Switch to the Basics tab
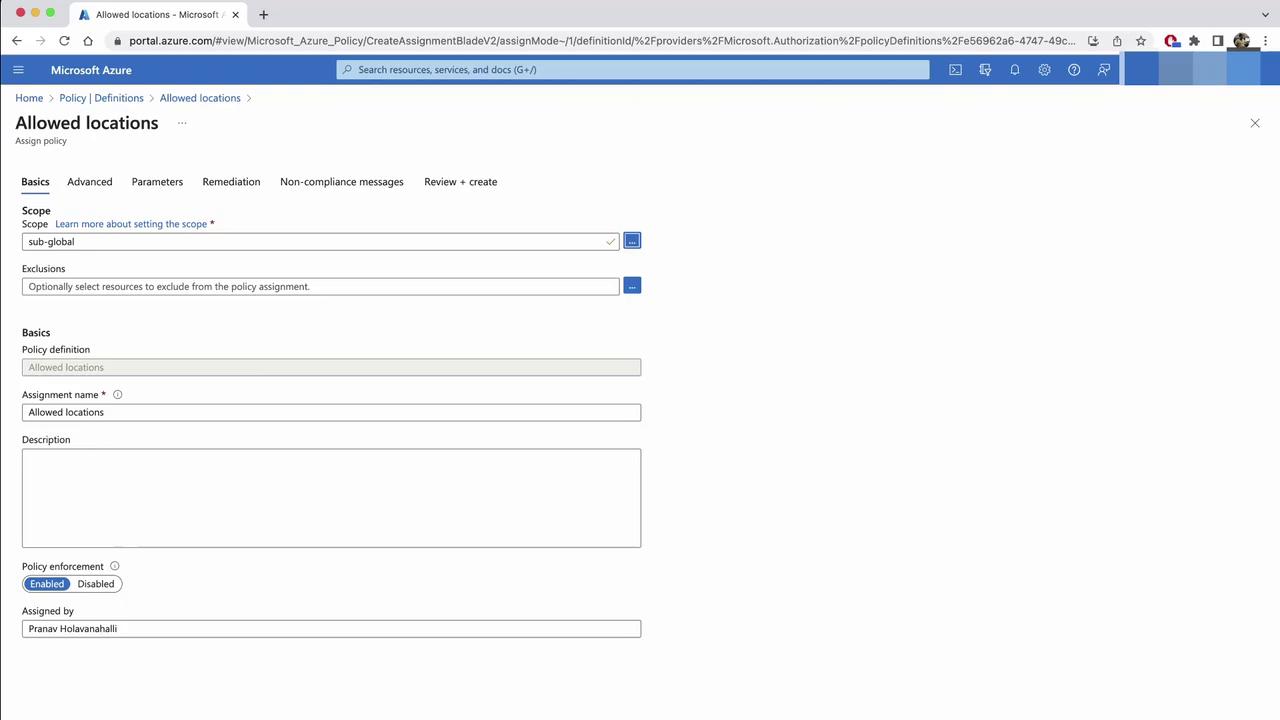1280x720 pixels. (x=35, y=182)
